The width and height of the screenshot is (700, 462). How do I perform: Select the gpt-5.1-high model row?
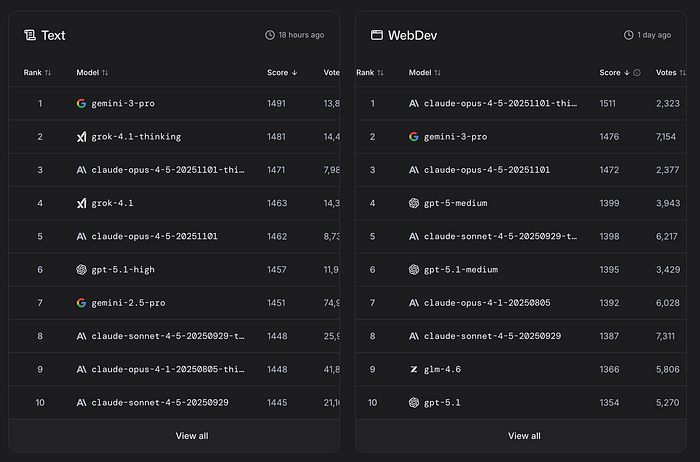click(x=123, y=269)
